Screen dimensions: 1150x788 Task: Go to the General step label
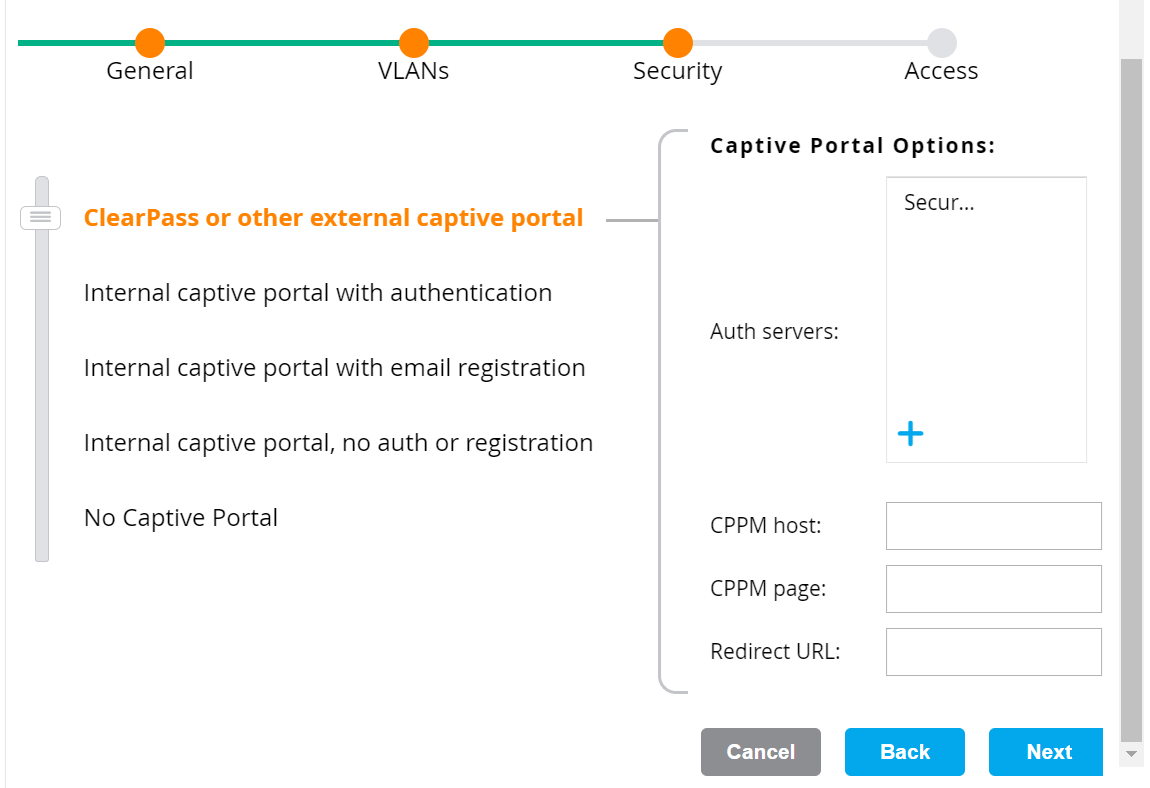click(x=150, y=72)
